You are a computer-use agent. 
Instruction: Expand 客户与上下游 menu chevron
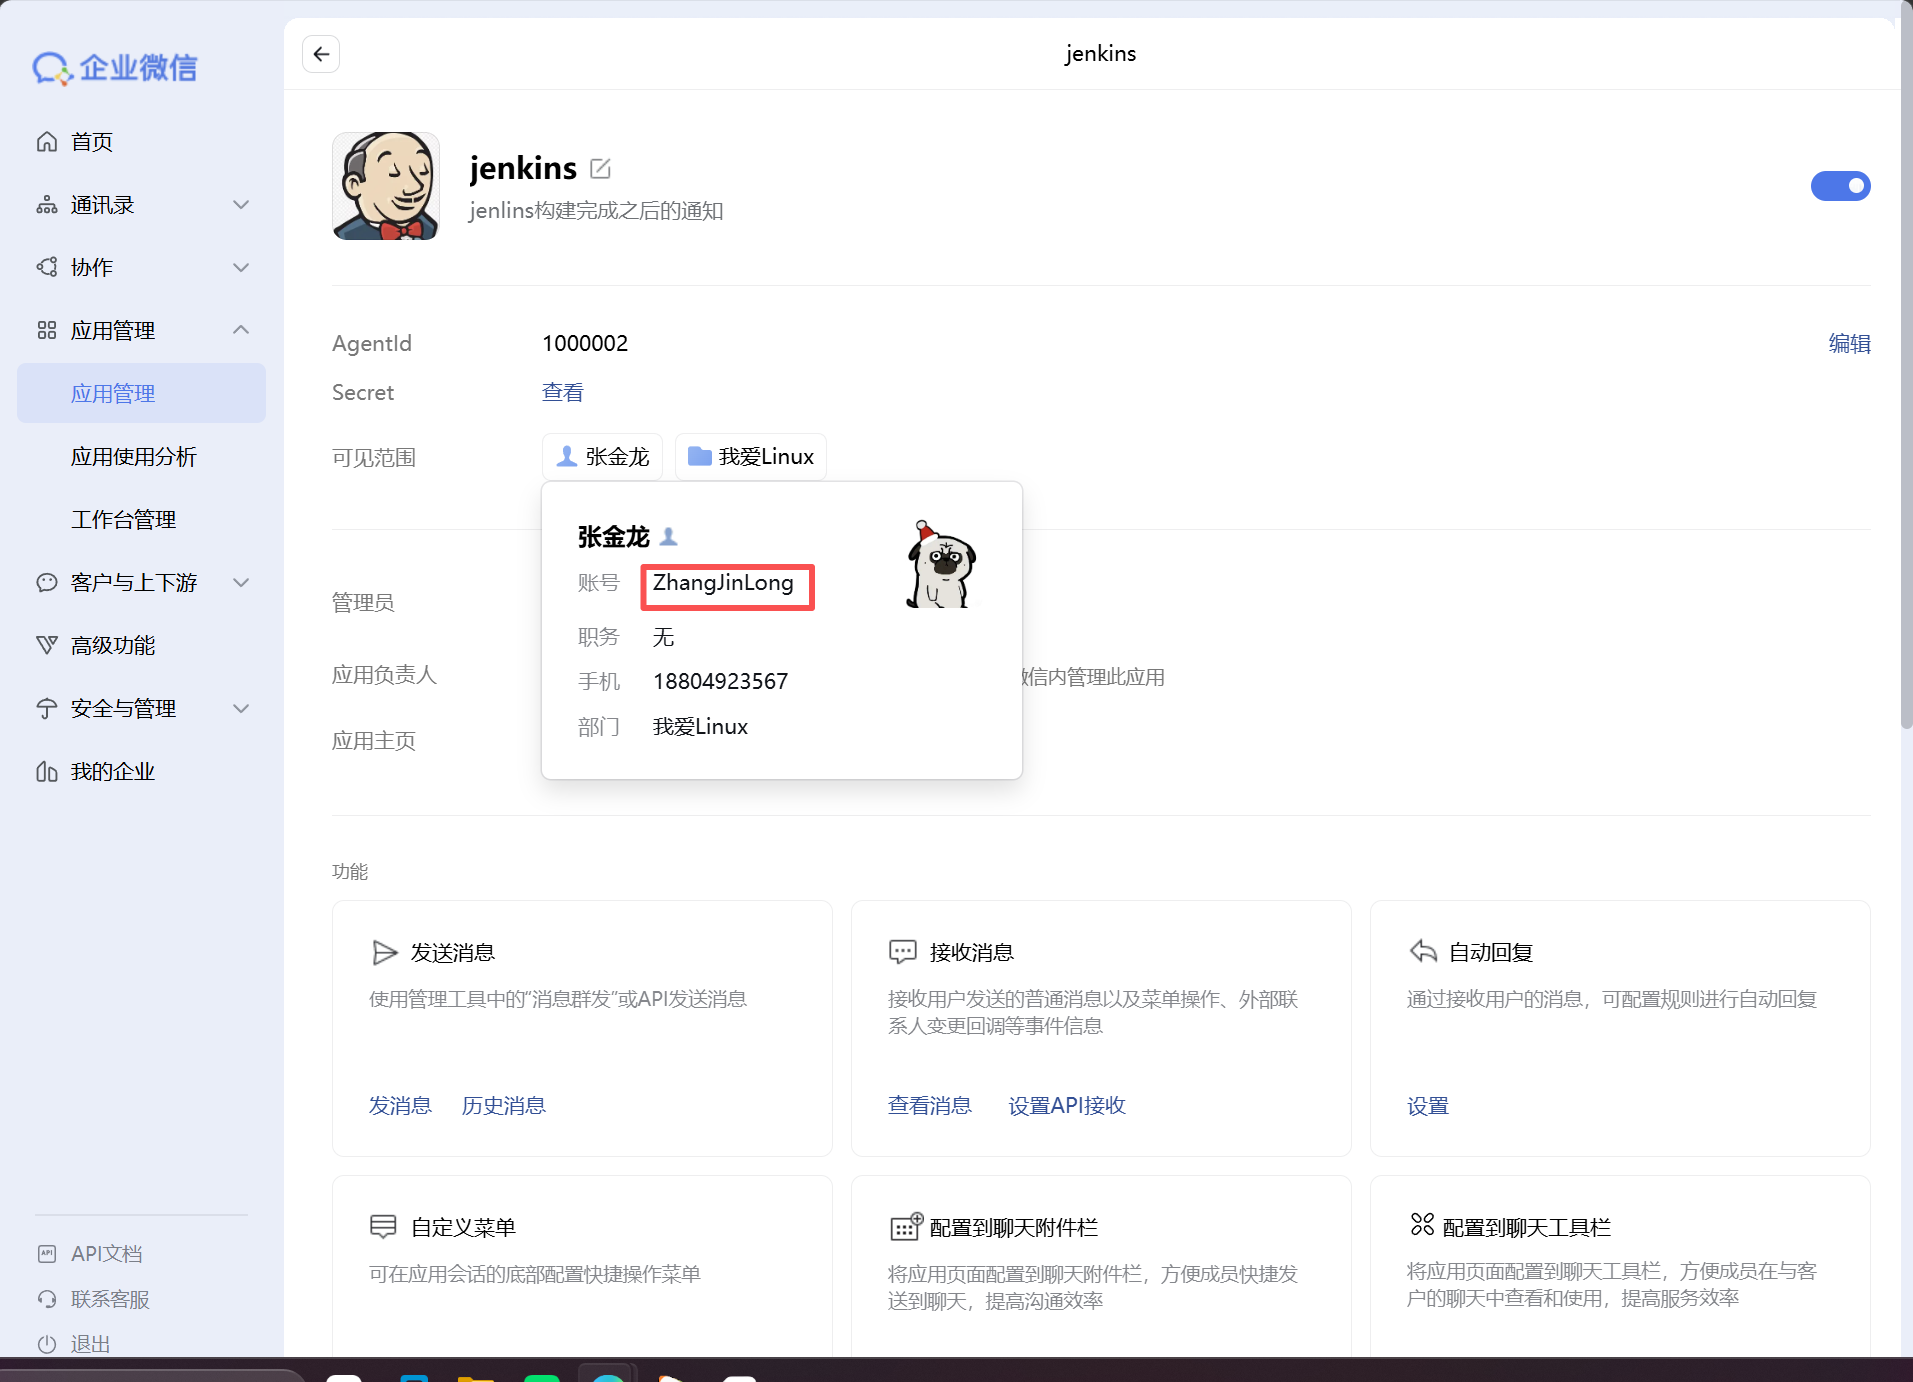tap(241, 583)
